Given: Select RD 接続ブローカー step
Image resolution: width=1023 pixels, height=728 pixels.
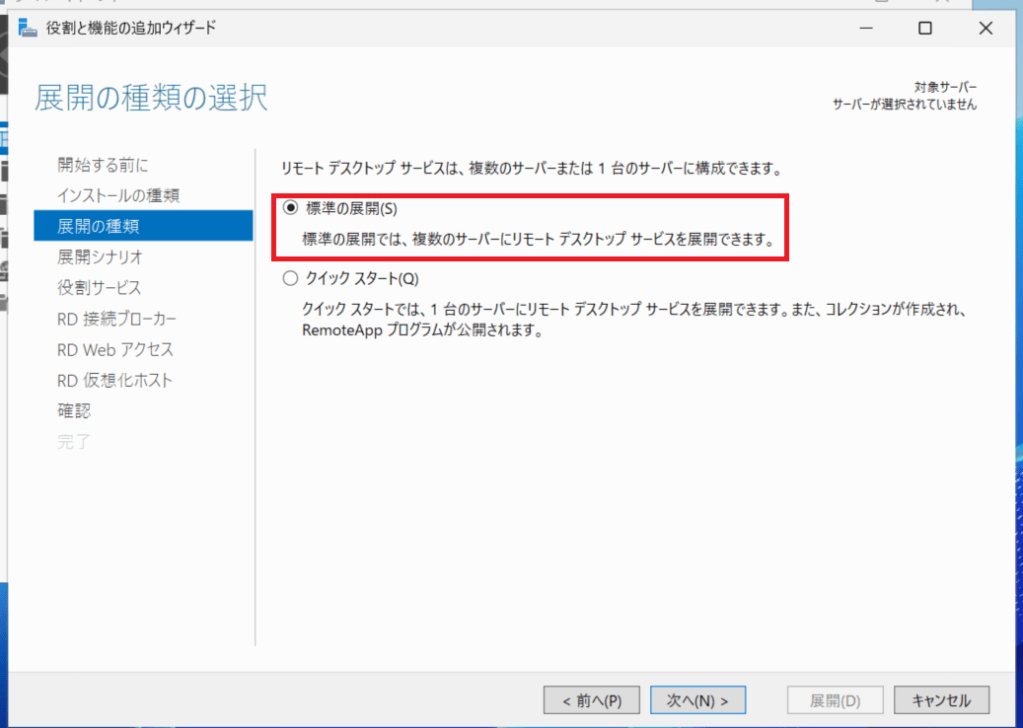Looking at the screenshot, I should tap(117, 319).
